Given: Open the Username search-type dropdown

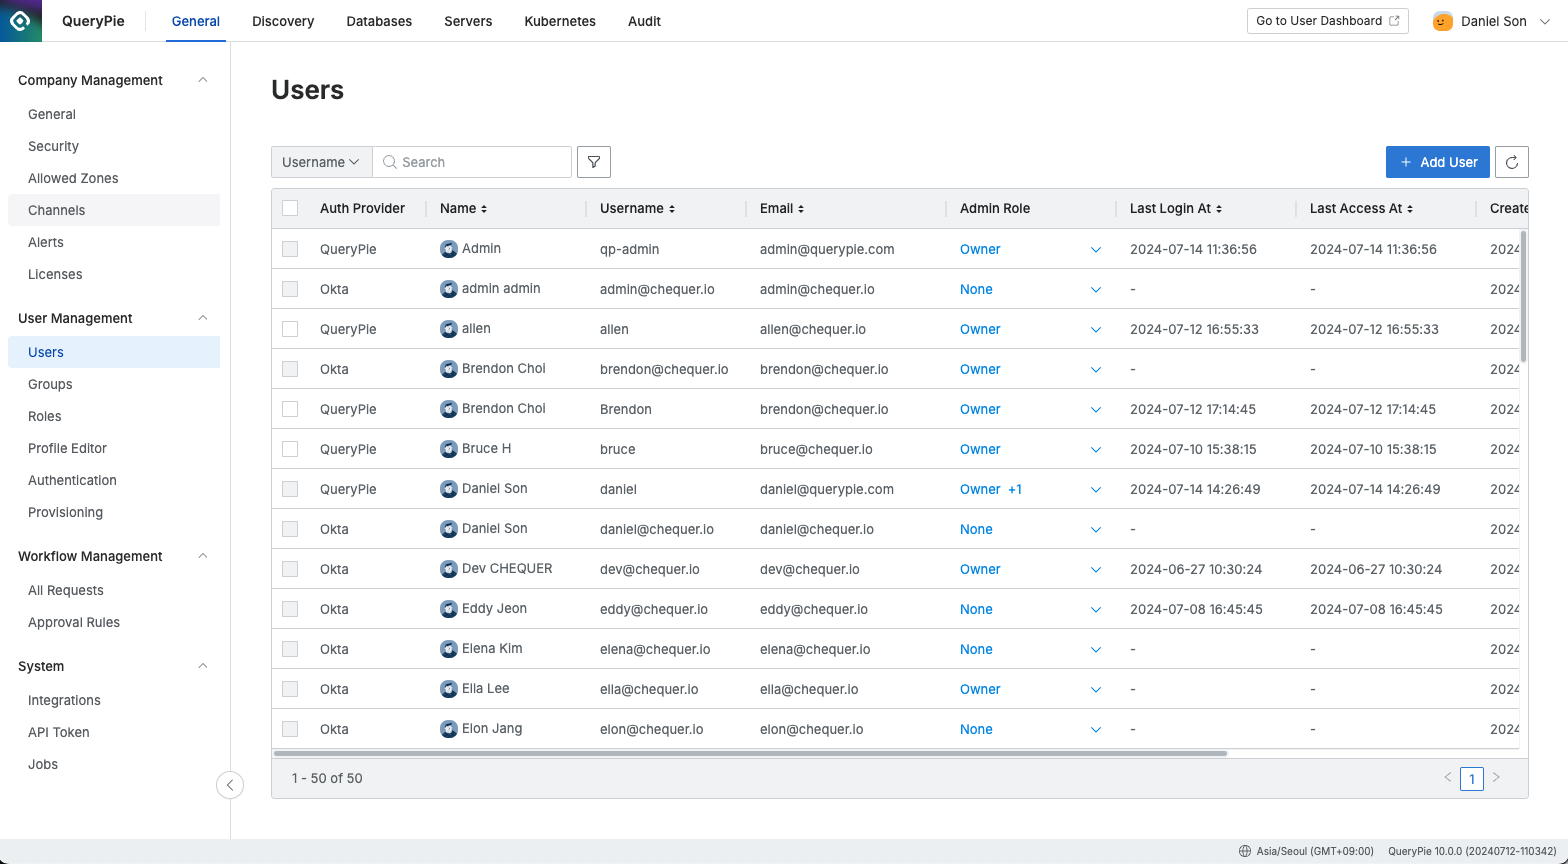Looking at the screenshot, I should pyautogui.click(x=321, y=162).
